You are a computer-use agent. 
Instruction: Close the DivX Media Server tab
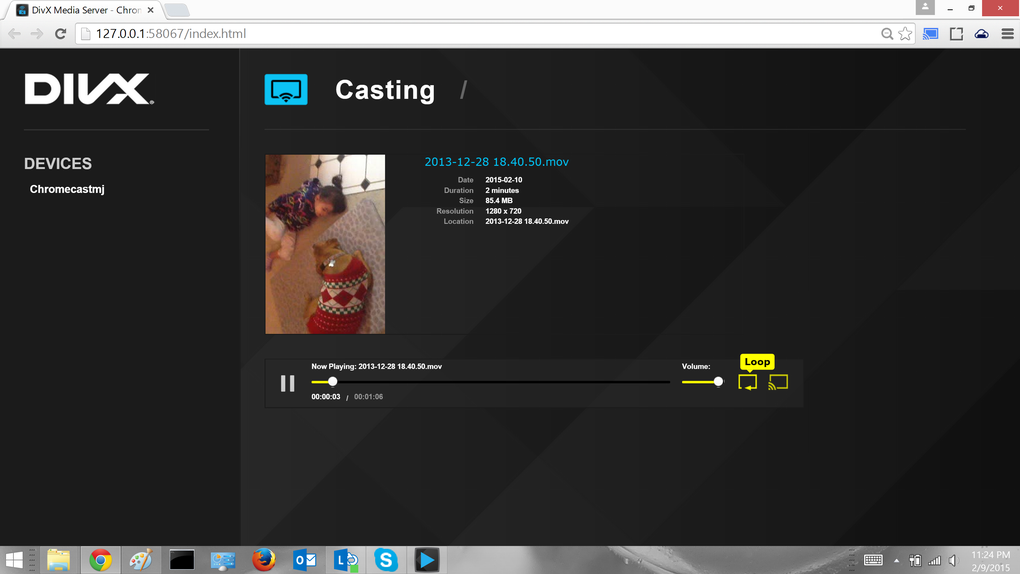(x=150, y=10)
